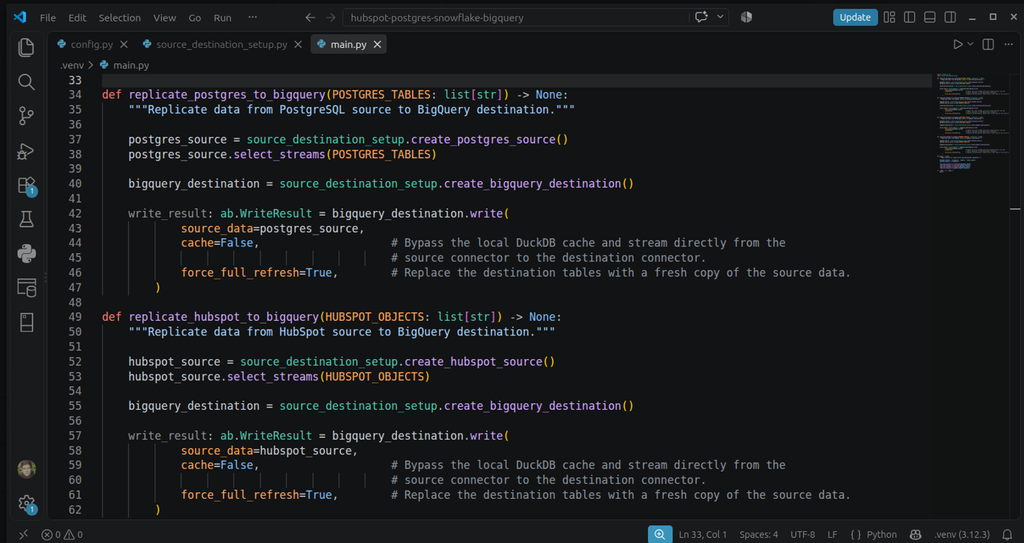Go forward with the right arrow

point(330,18)
